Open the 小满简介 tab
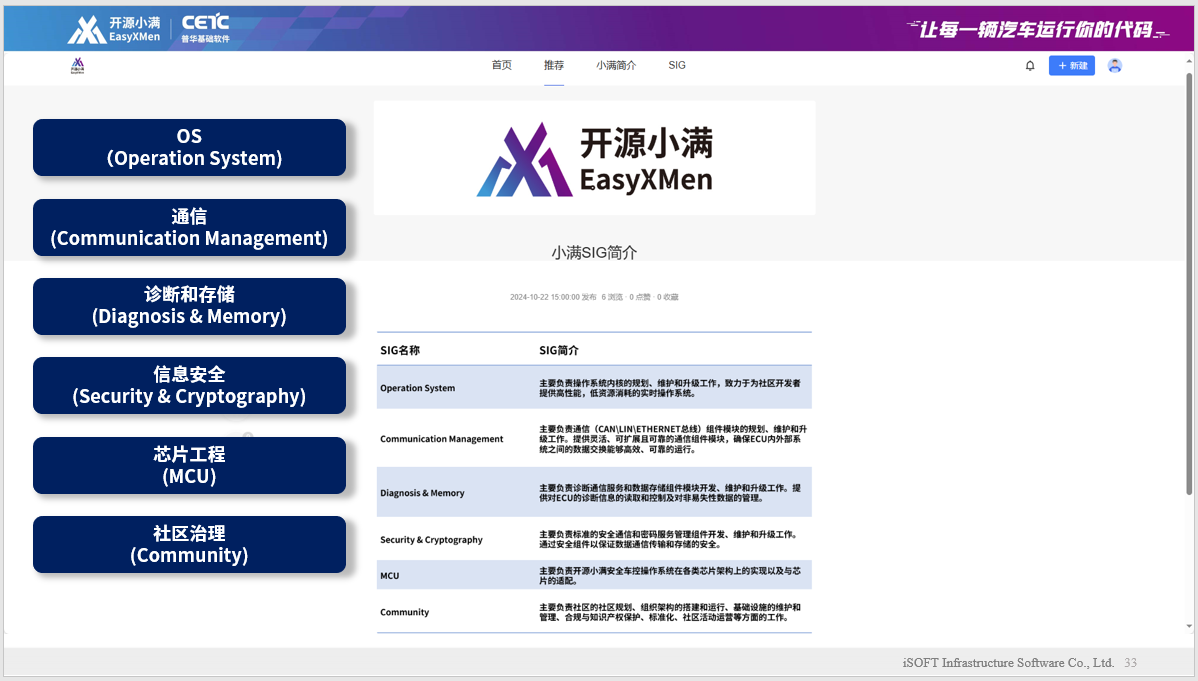The image size is (1198, 681). point(616,66)
